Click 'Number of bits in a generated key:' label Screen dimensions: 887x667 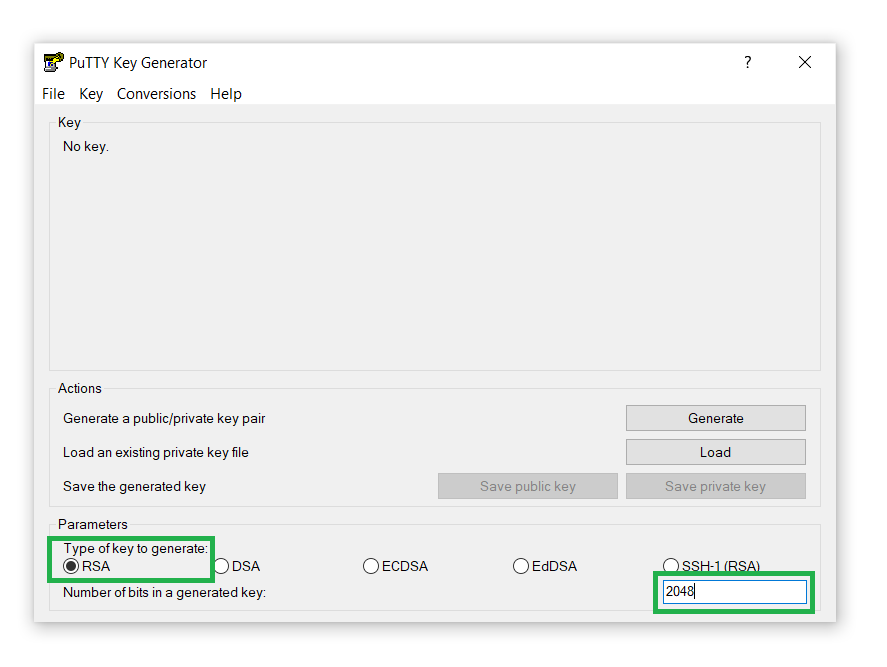point(165,592)
